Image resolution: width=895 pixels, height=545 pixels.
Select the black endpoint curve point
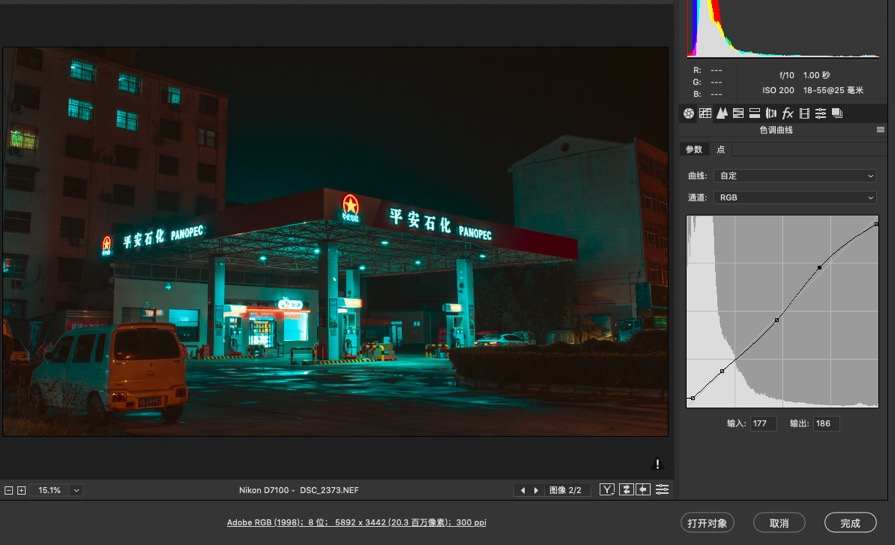pos(693,398)
